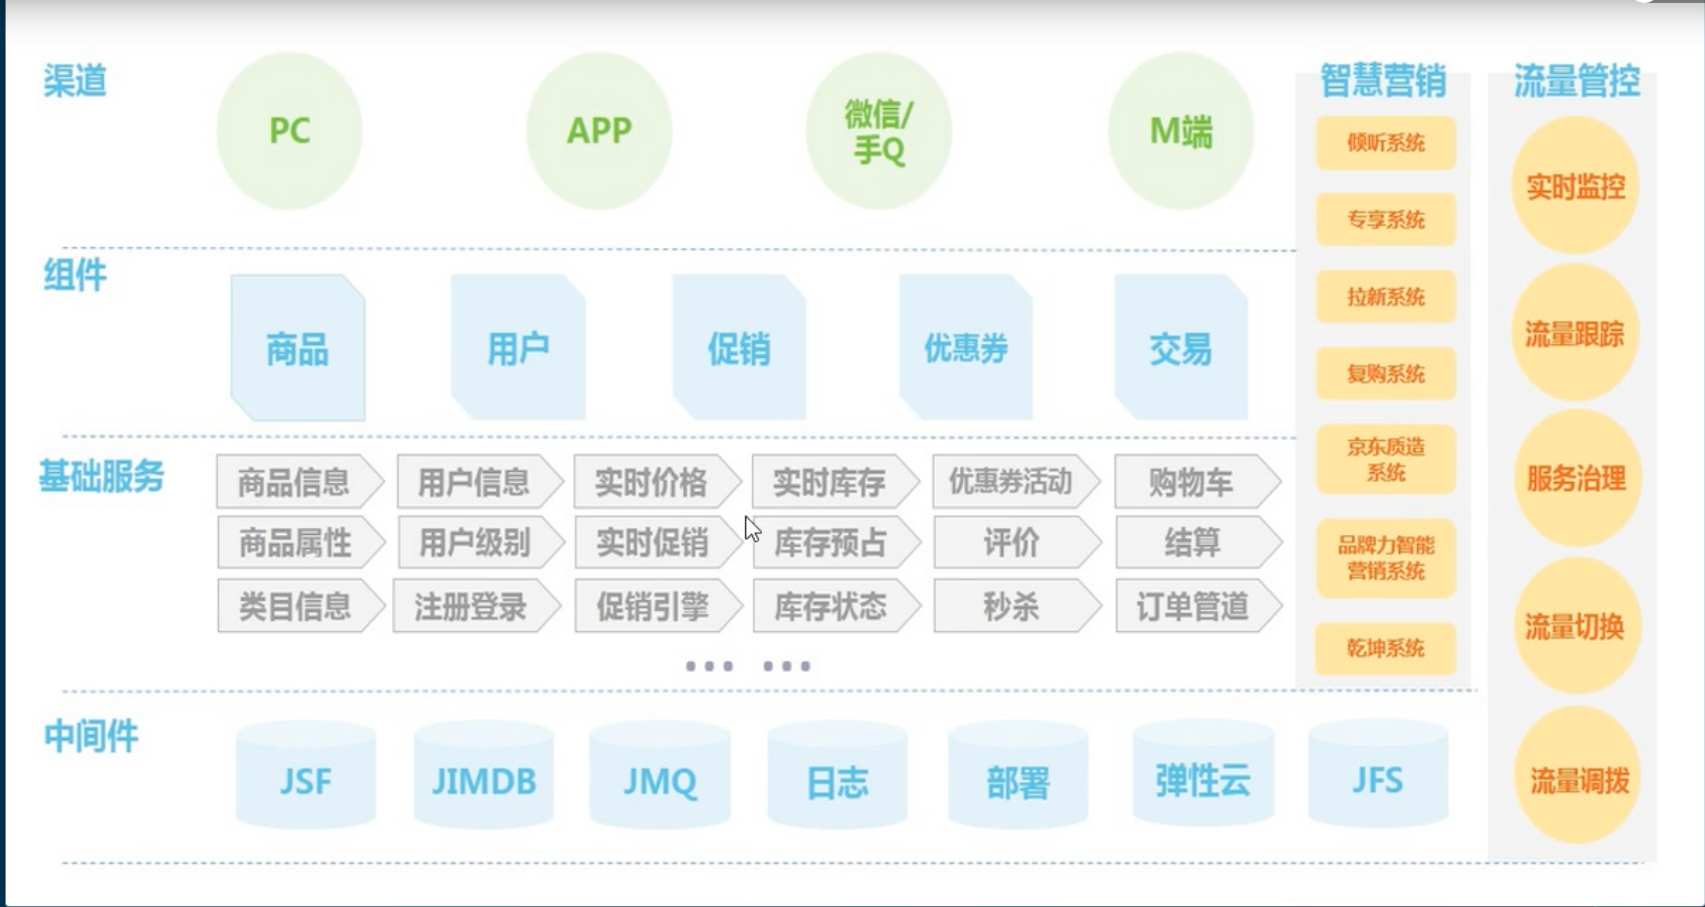Select the 用户 component block
The height and width of the screenshot is (907, 1705).
point(518,348)
